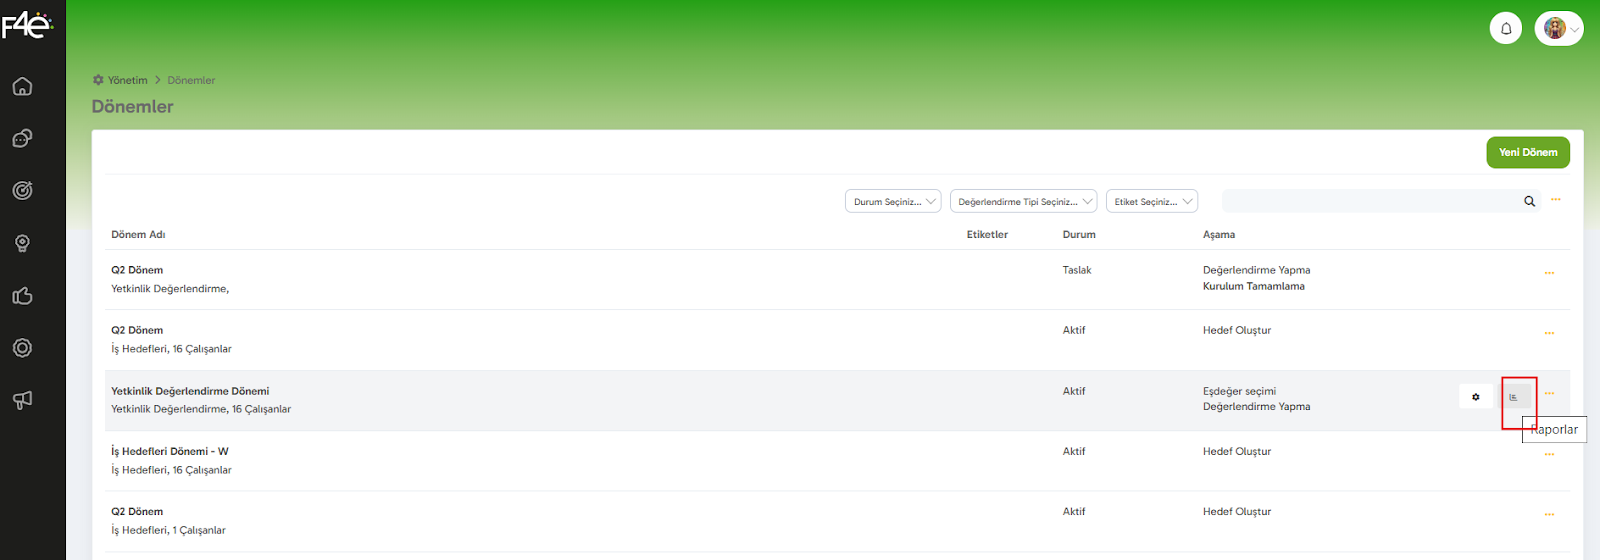The image size is (1600, 560).
Task: Click the F4e logo in sidebar
Action: [27, 23]
